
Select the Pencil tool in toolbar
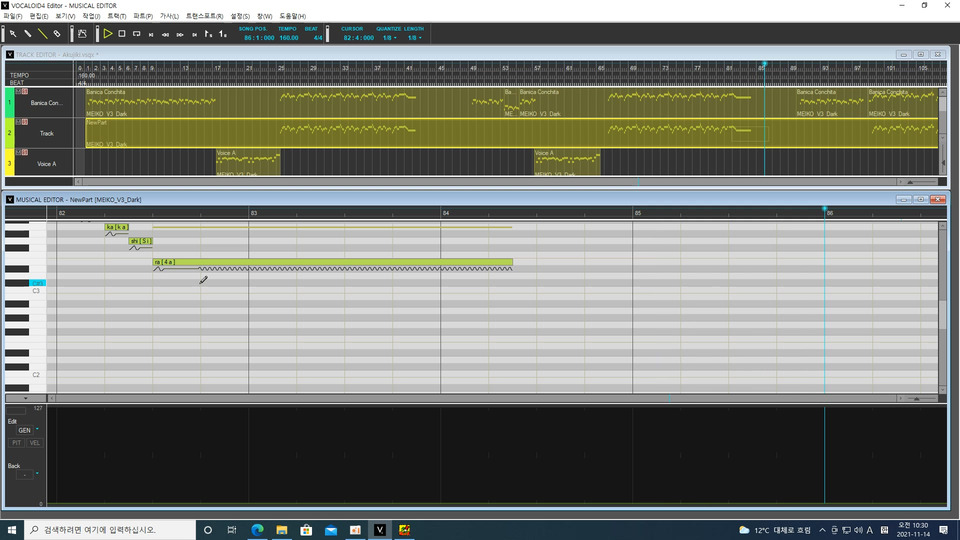point(28,34)
